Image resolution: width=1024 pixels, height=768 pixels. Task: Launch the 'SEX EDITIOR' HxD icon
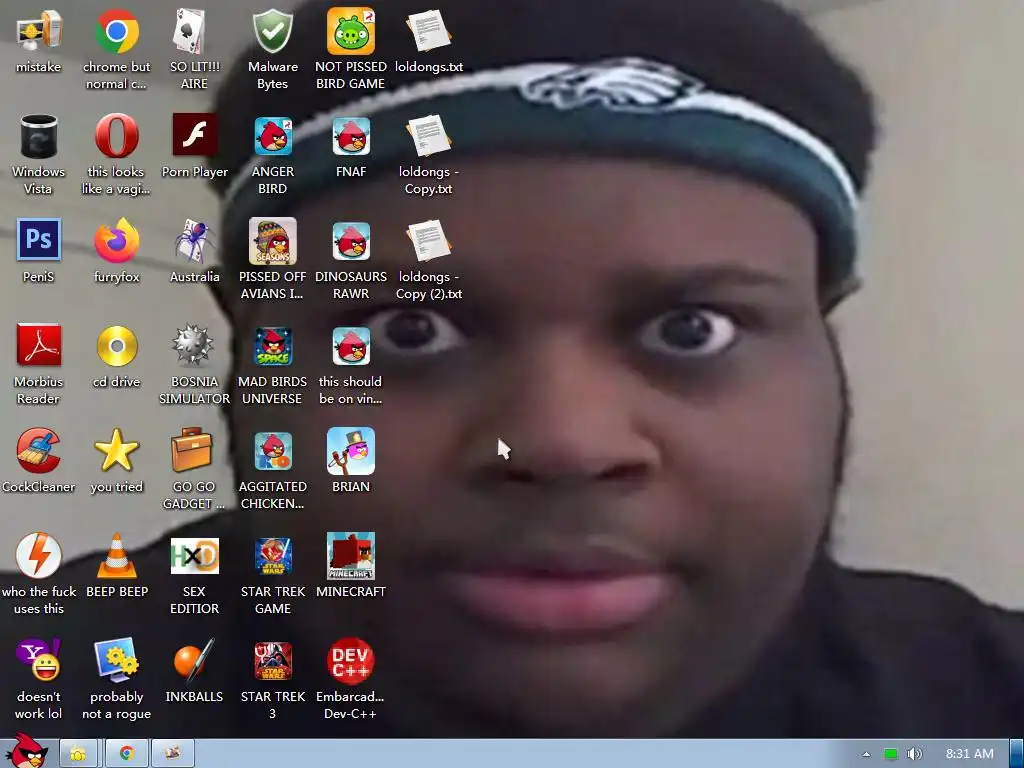pyautogui.click(x=194, y=556)
